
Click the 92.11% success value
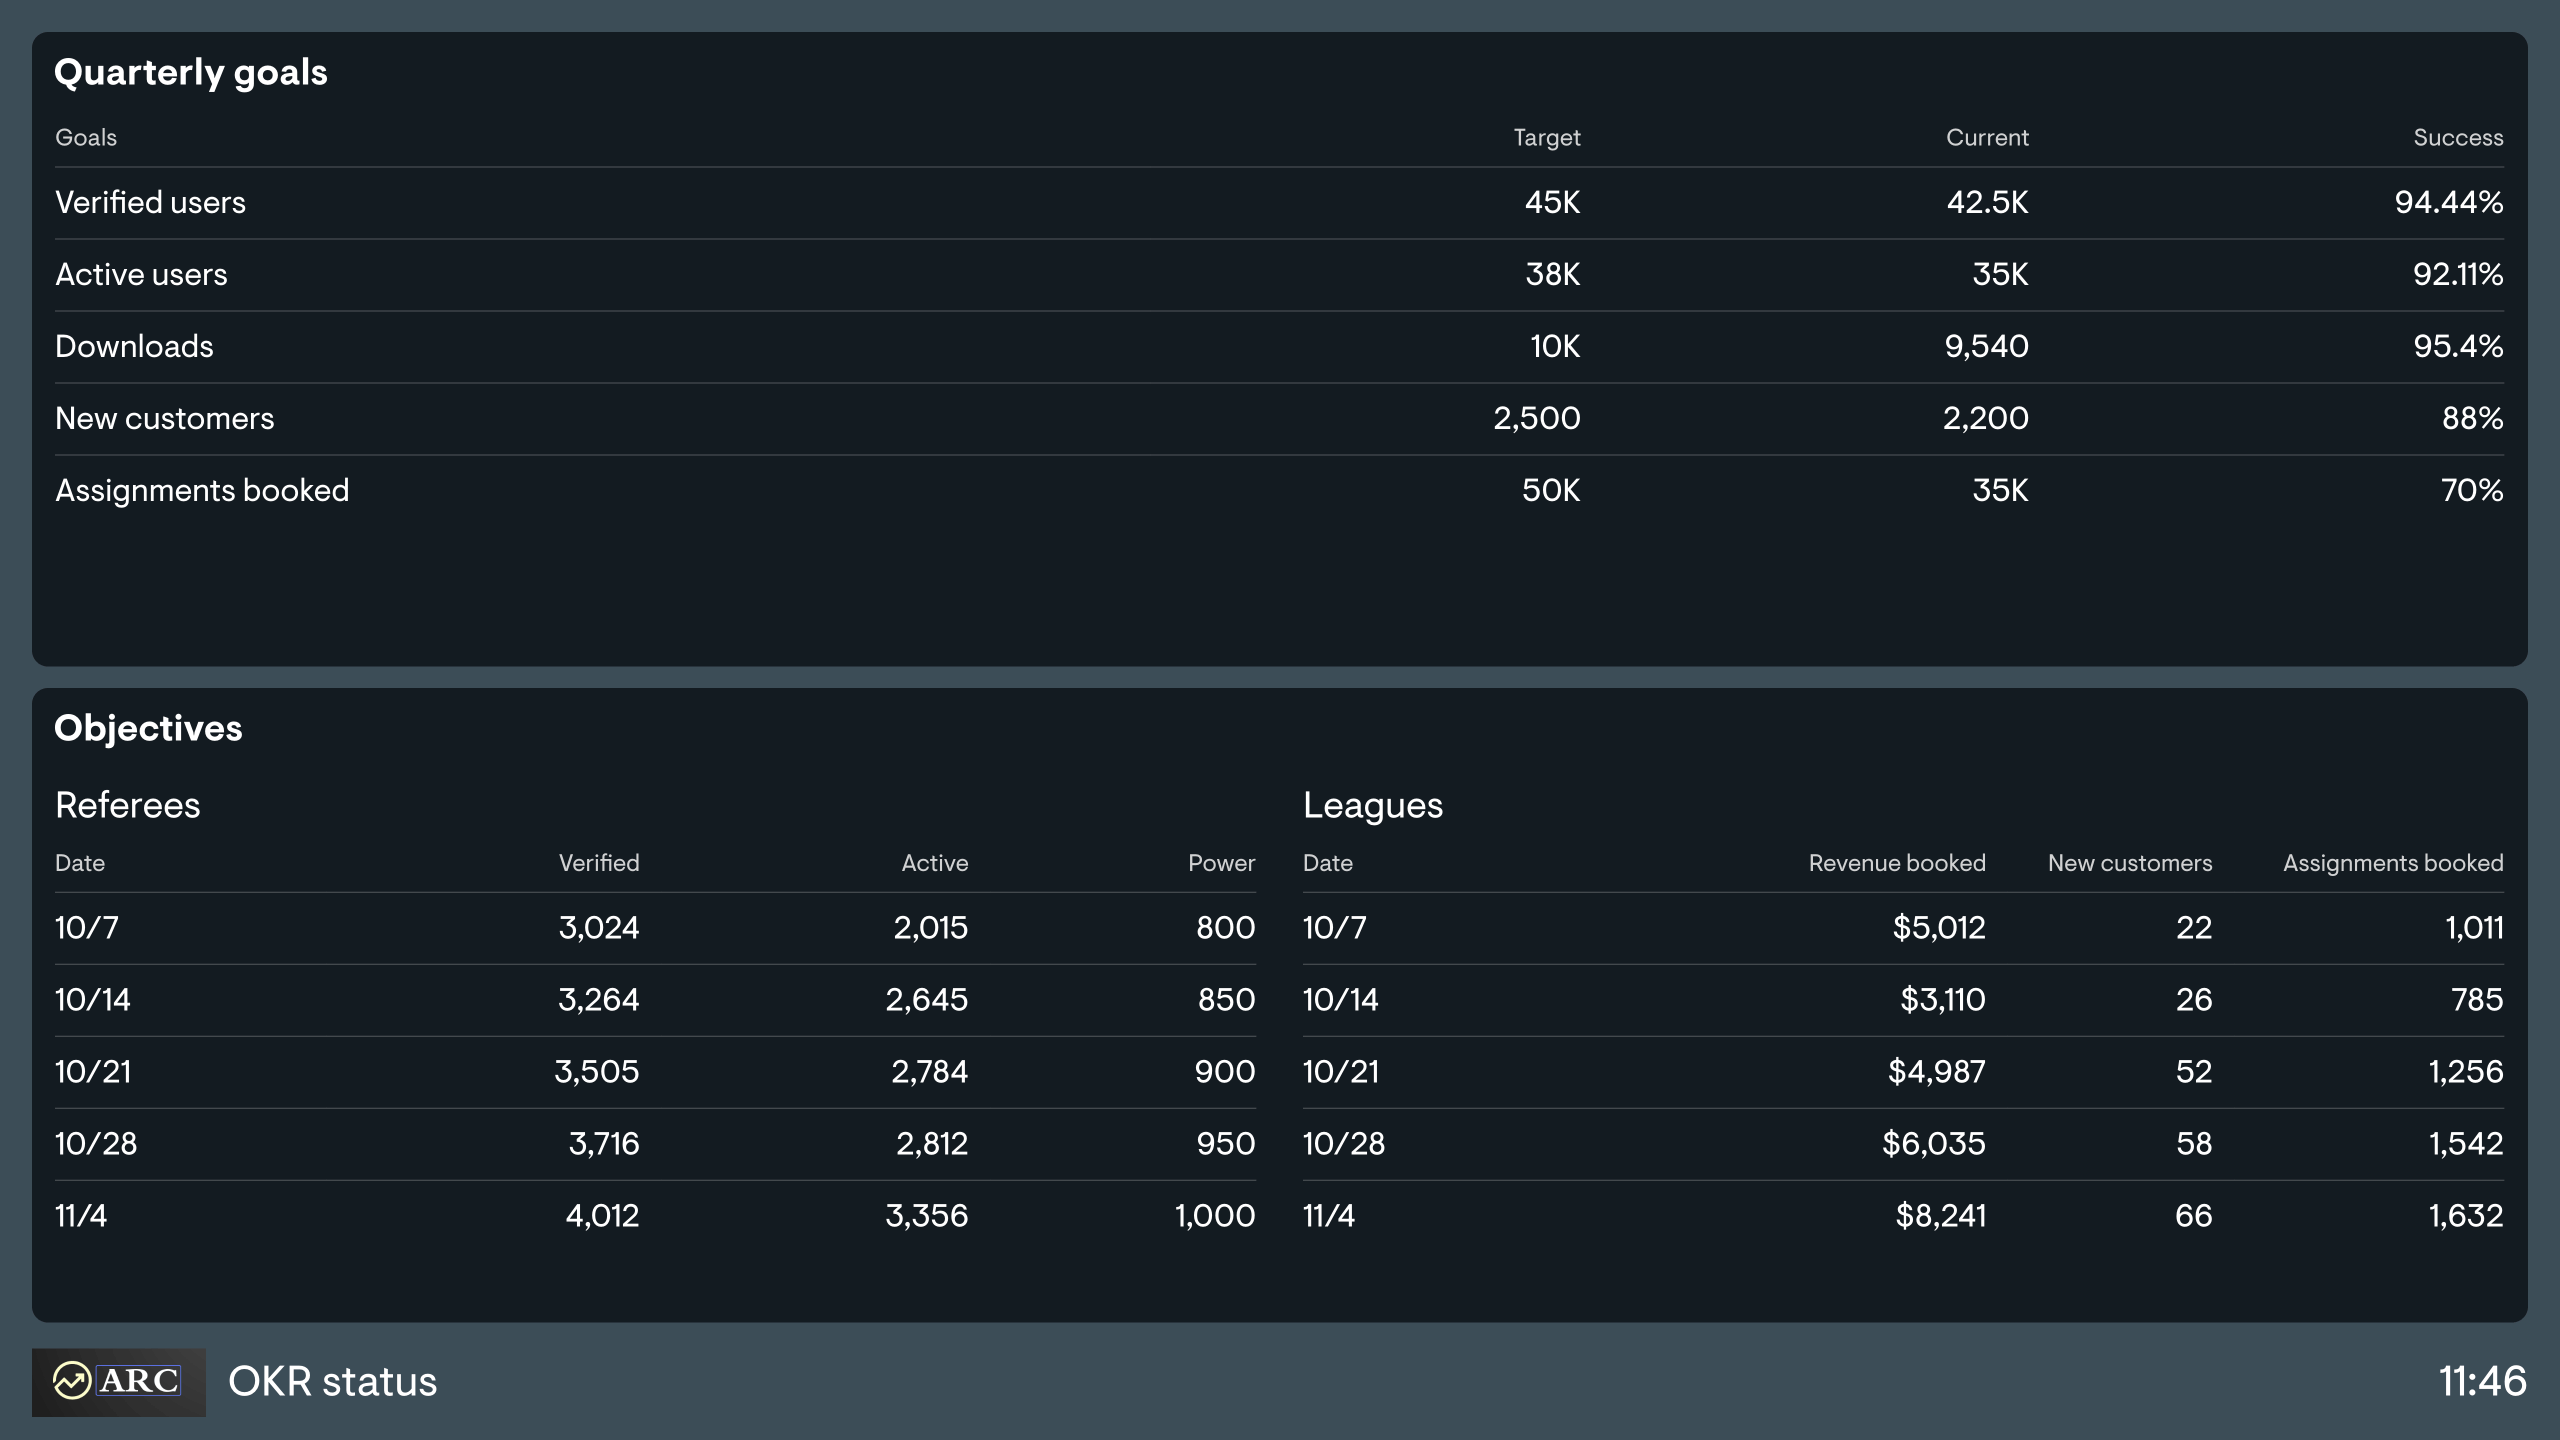pyautogui.click(x=2457, y=274)
